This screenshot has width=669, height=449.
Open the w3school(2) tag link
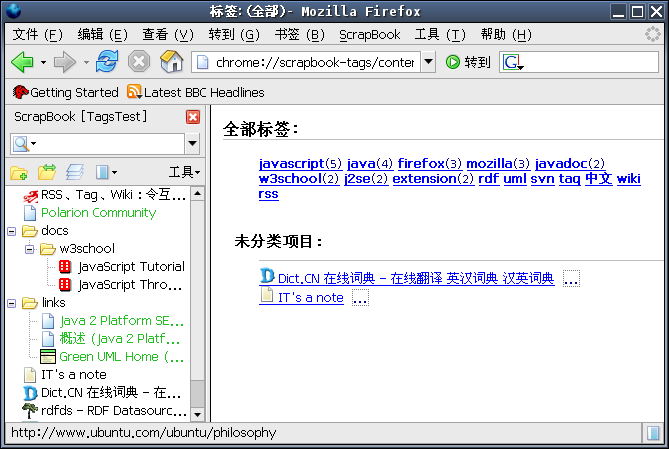tap(299, 179)
